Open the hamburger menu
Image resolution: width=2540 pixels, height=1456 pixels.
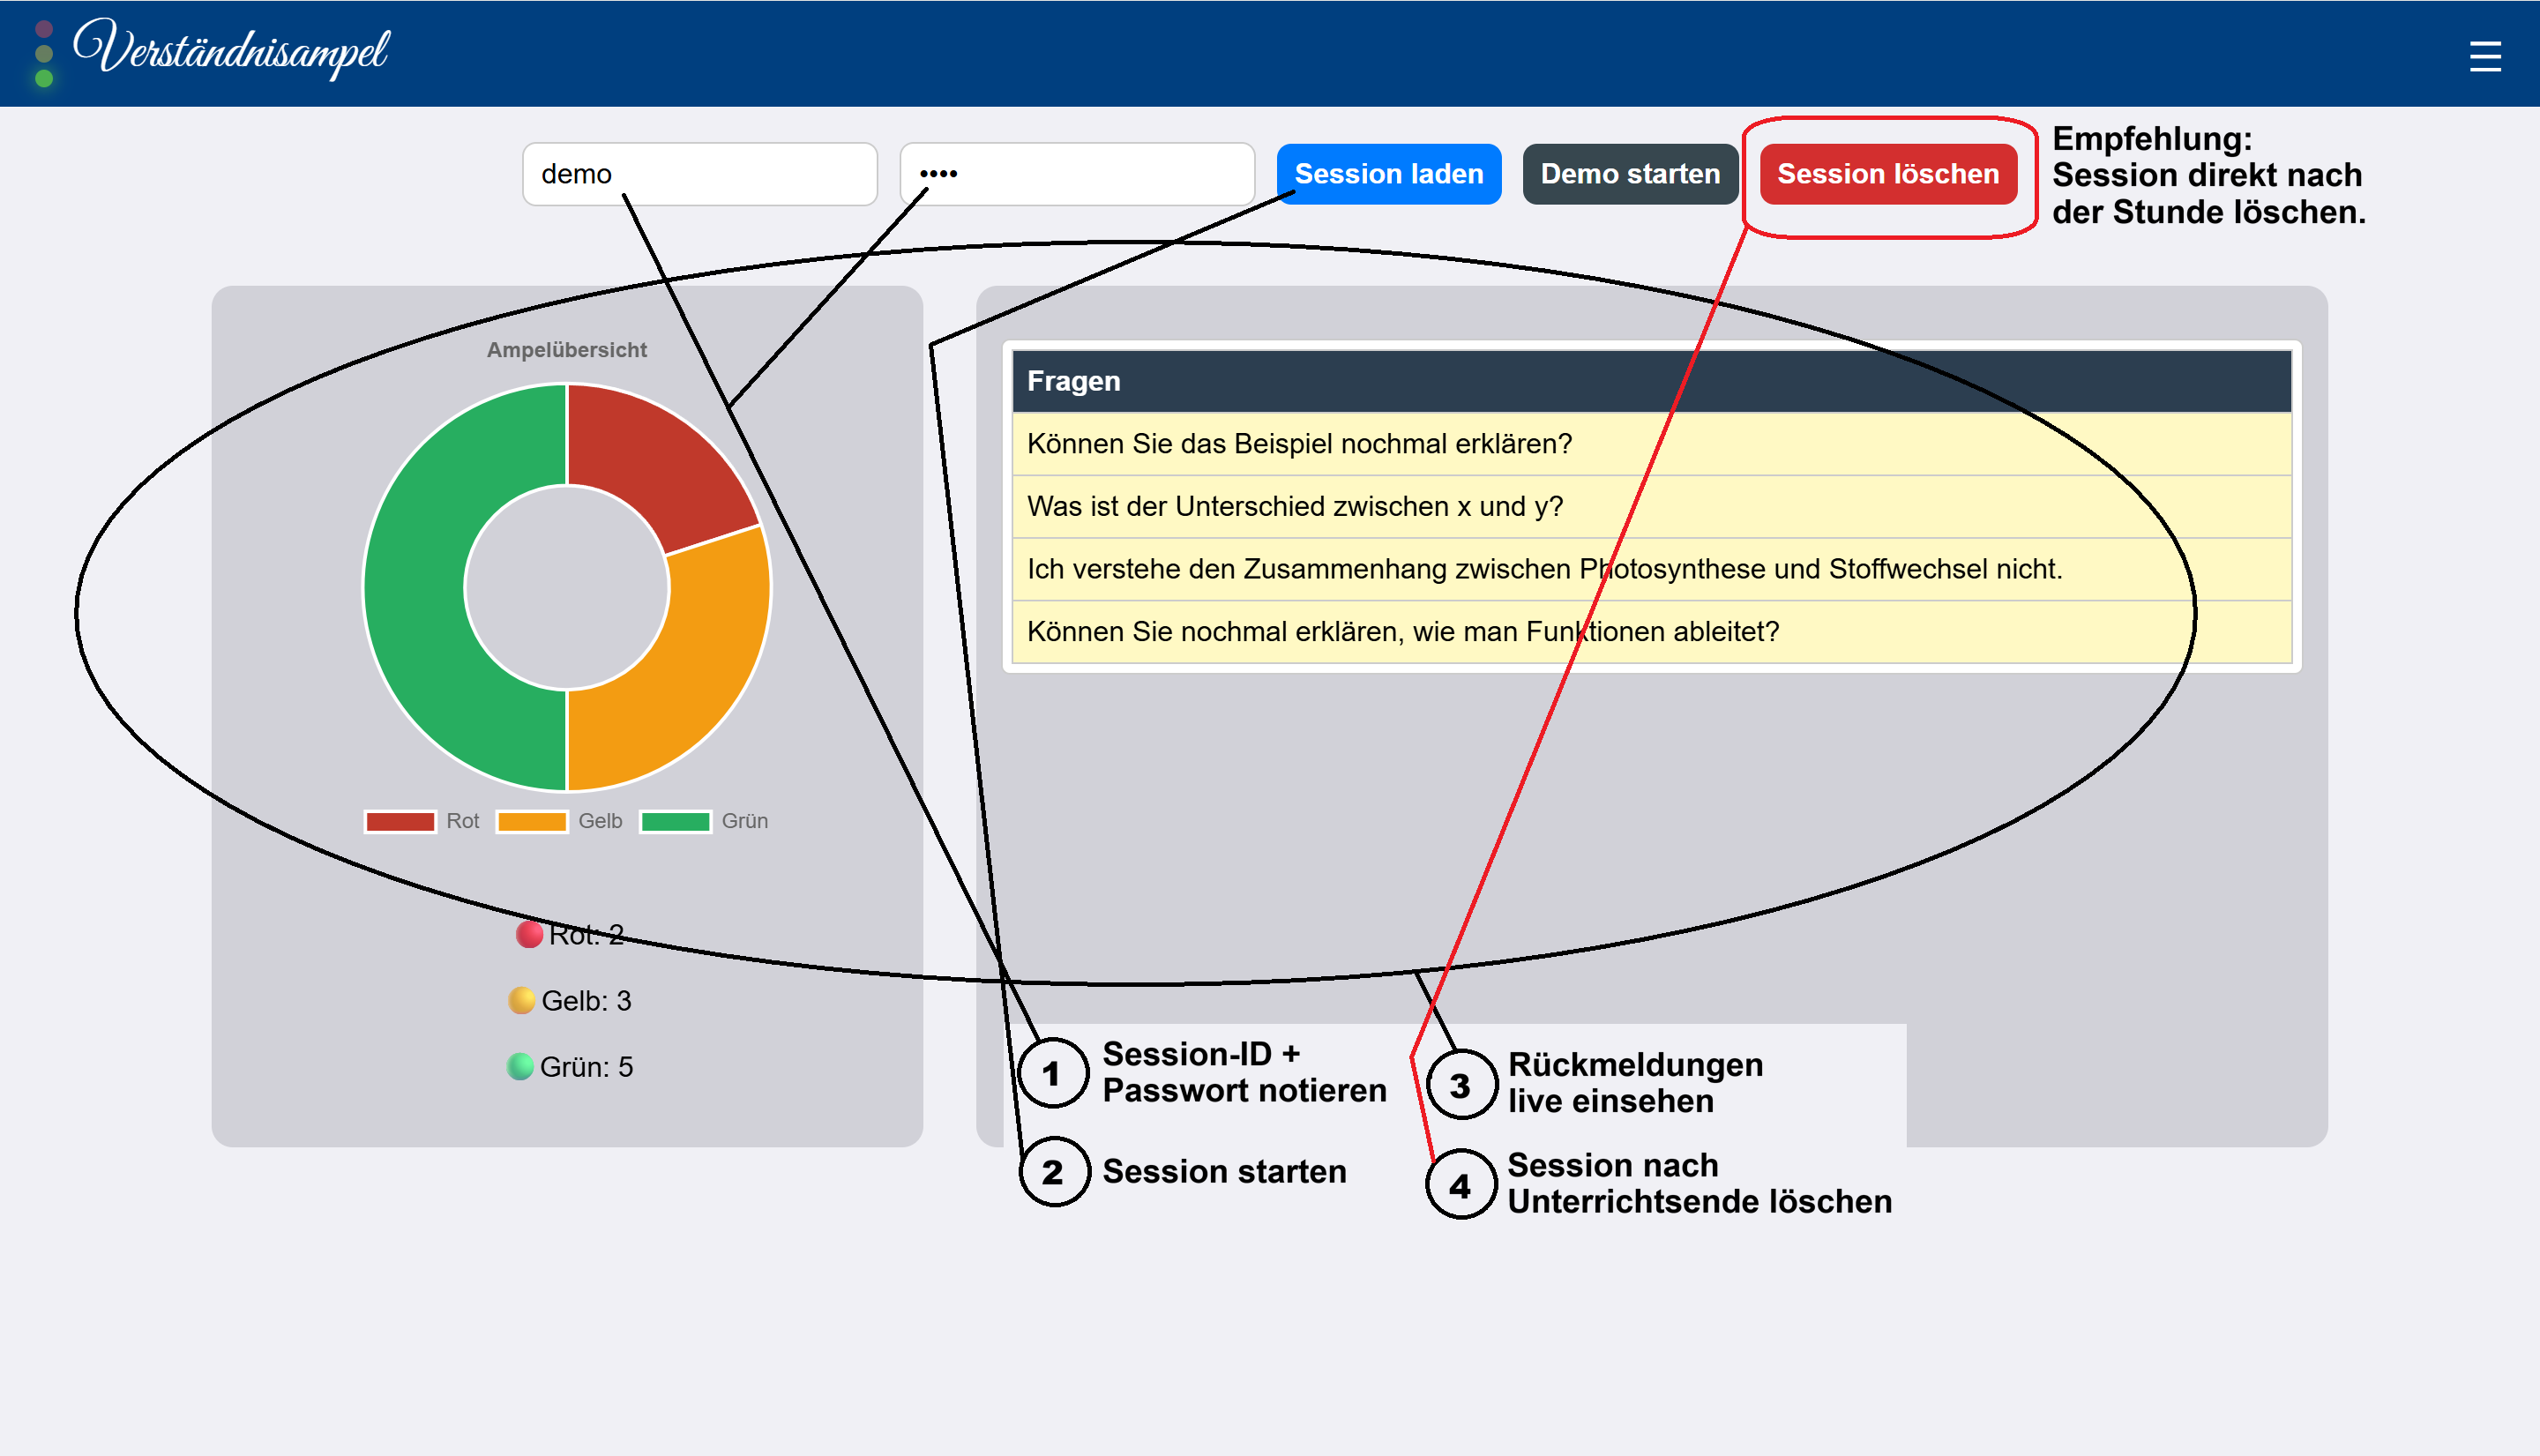pos(2484,56)
